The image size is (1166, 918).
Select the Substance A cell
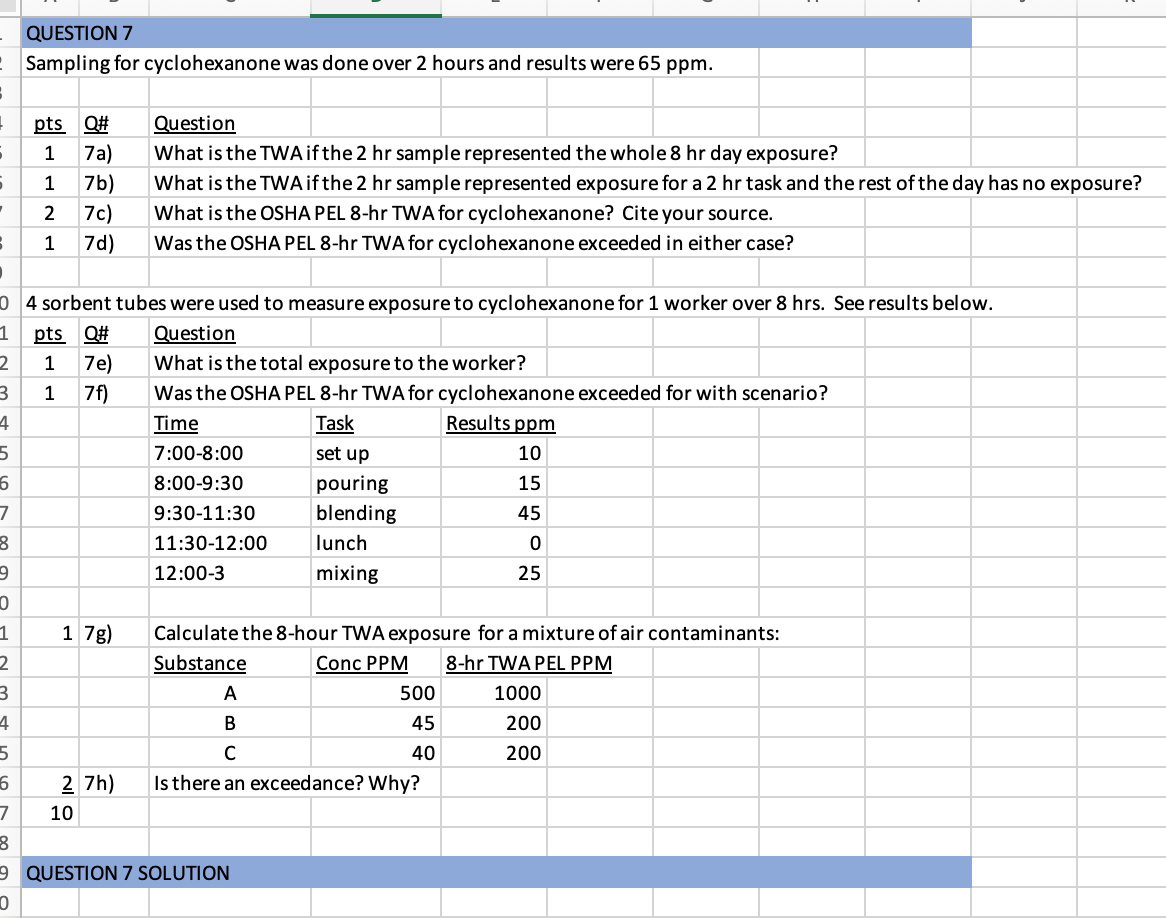click(x=230, y=693)
